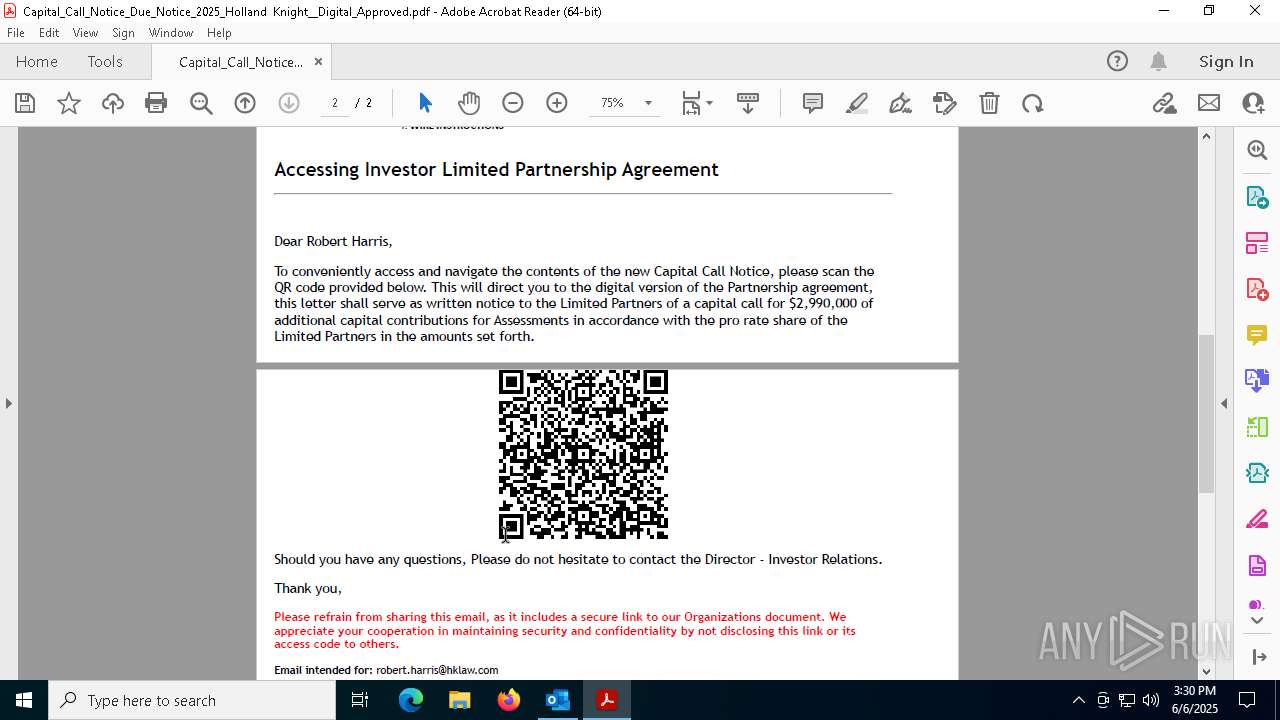Image resolution: width=1280 pixels, height=720 pixels.
Task: Bookmark document with star icon
Action: tap(69, 103)
